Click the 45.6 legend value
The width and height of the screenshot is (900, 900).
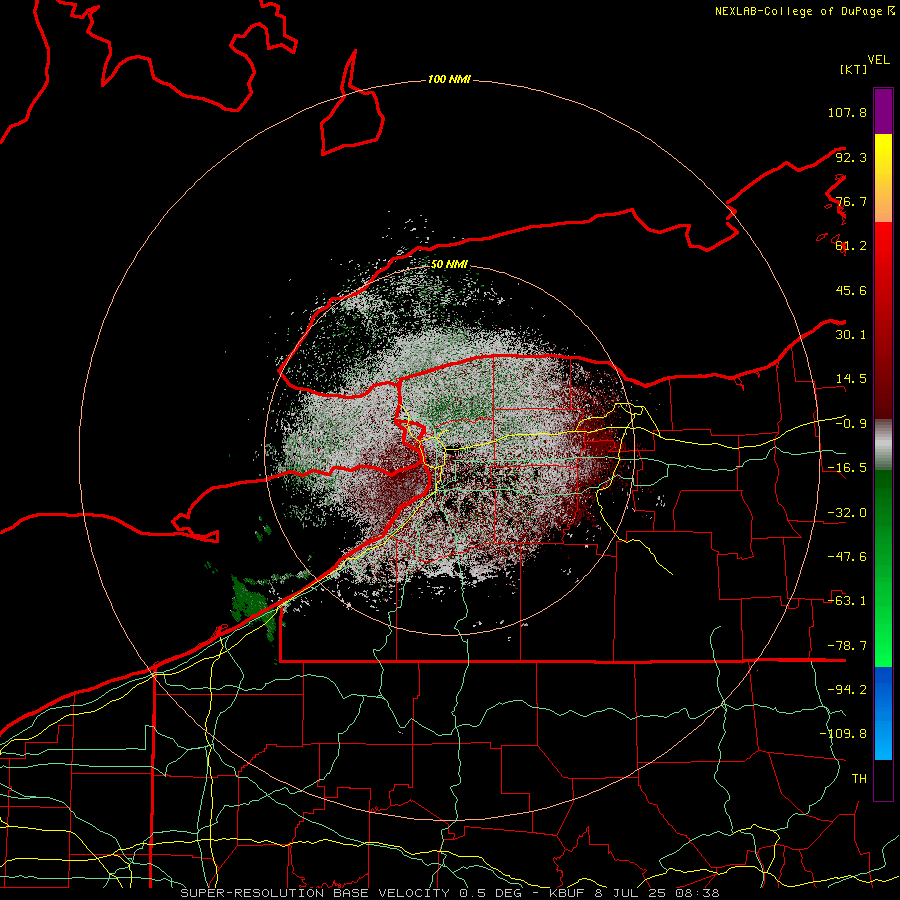tap(851, 290)
